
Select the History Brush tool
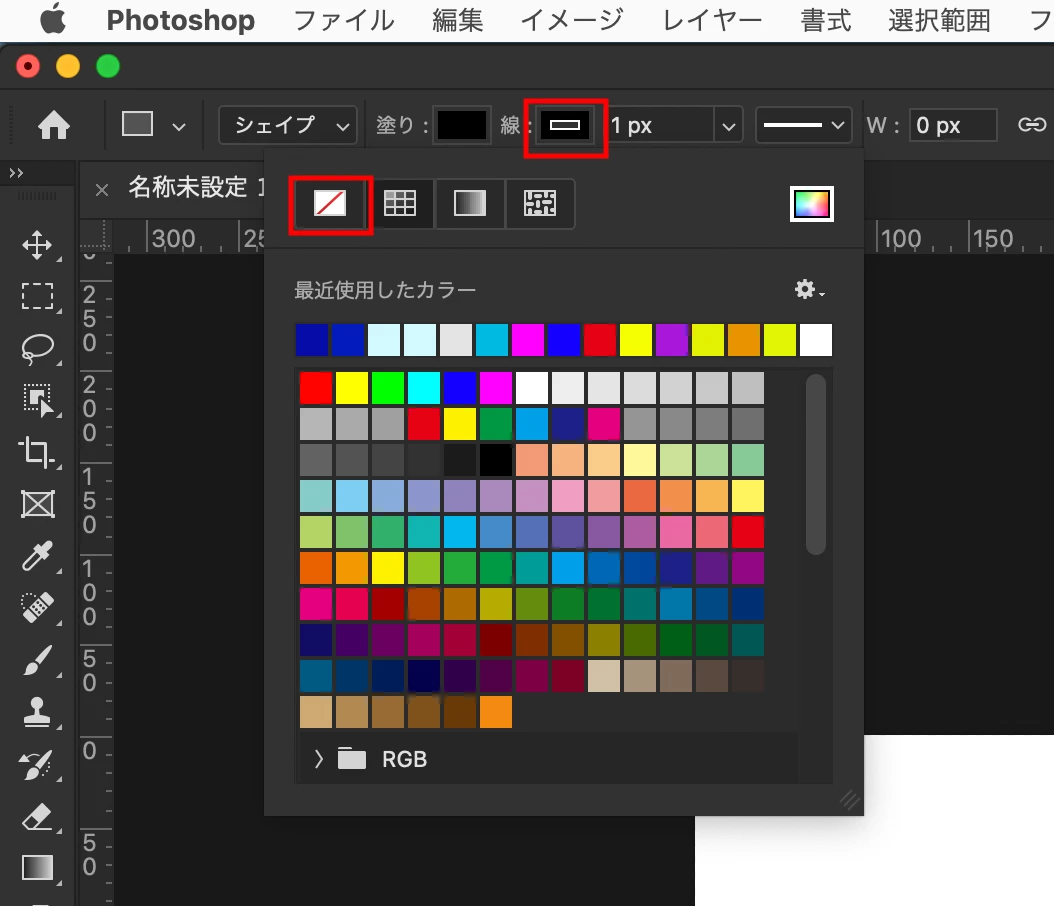point(37,765)
